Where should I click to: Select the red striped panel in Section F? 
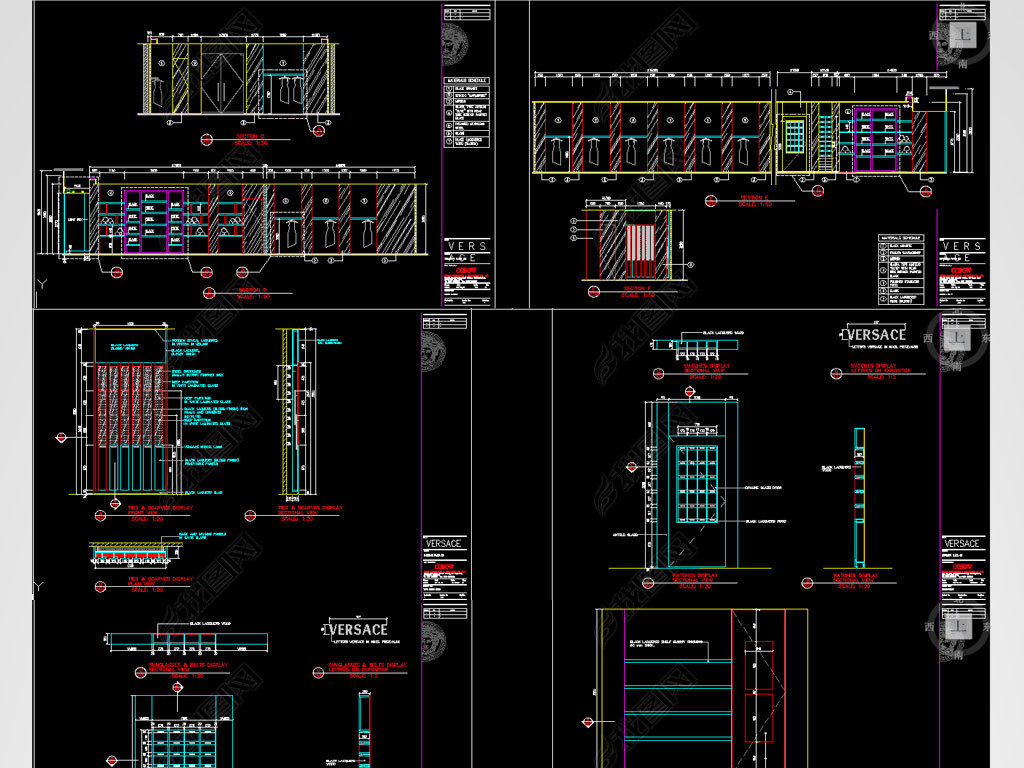click(x=639, y=251)
